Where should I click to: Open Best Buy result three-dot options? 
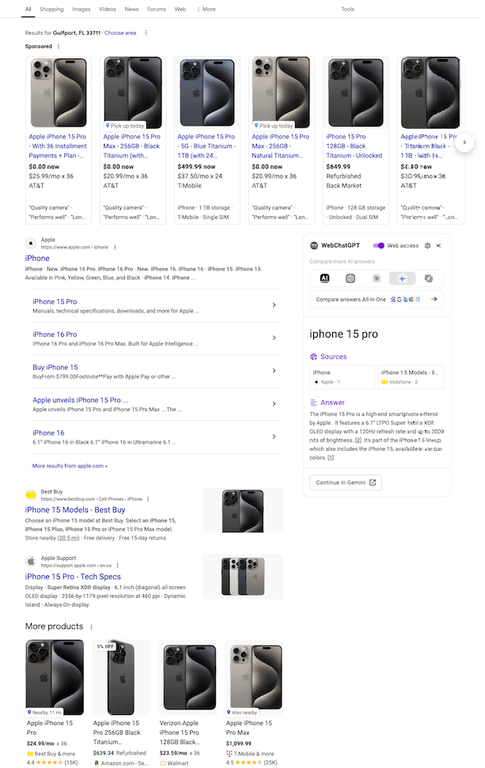[x=148, y=499]
